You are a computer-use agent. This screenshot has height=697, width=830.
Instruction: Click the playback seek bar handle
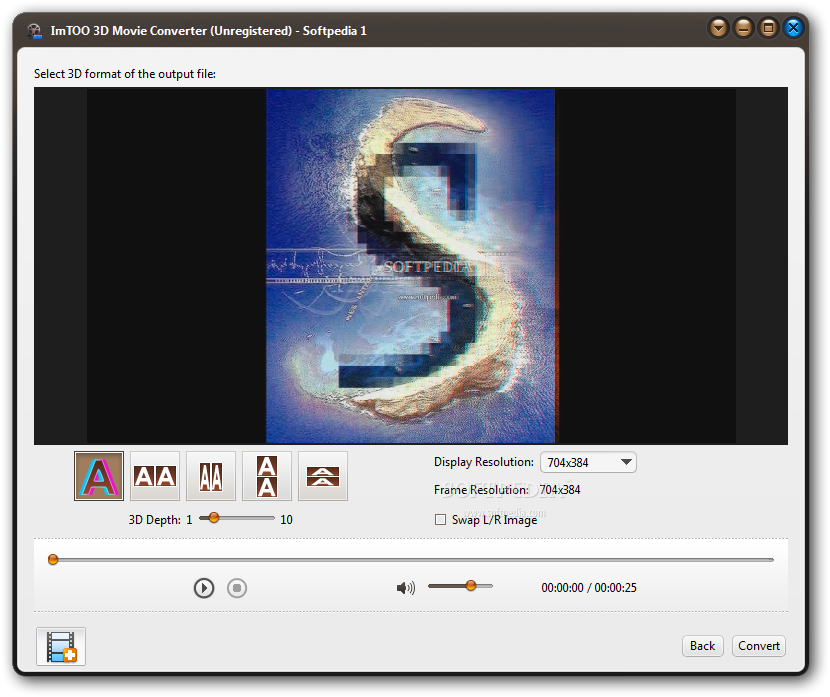(53, 559)
